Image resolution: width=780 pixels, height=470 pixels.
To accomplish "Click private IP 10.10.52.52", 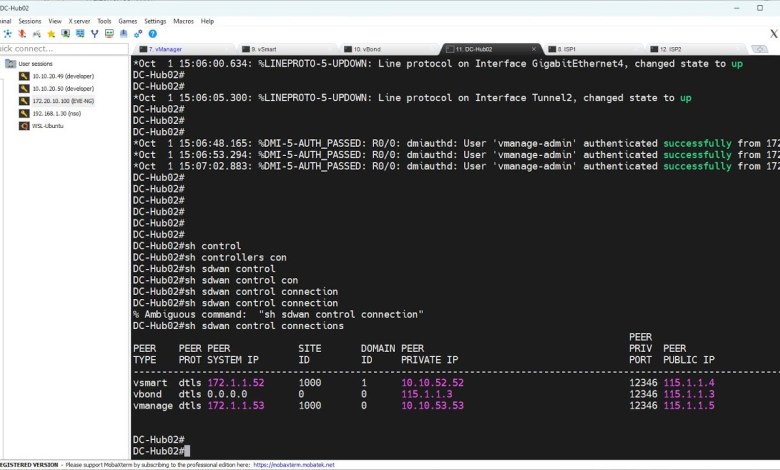I will pos(432,383).
